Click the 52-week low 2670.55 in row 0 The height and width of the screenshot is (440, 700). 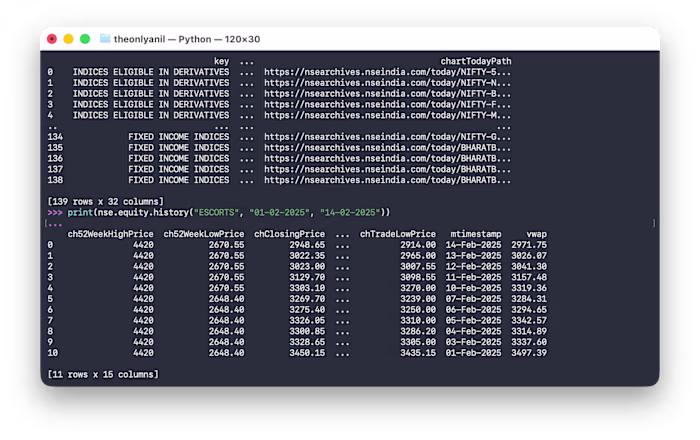click(226, 245)
